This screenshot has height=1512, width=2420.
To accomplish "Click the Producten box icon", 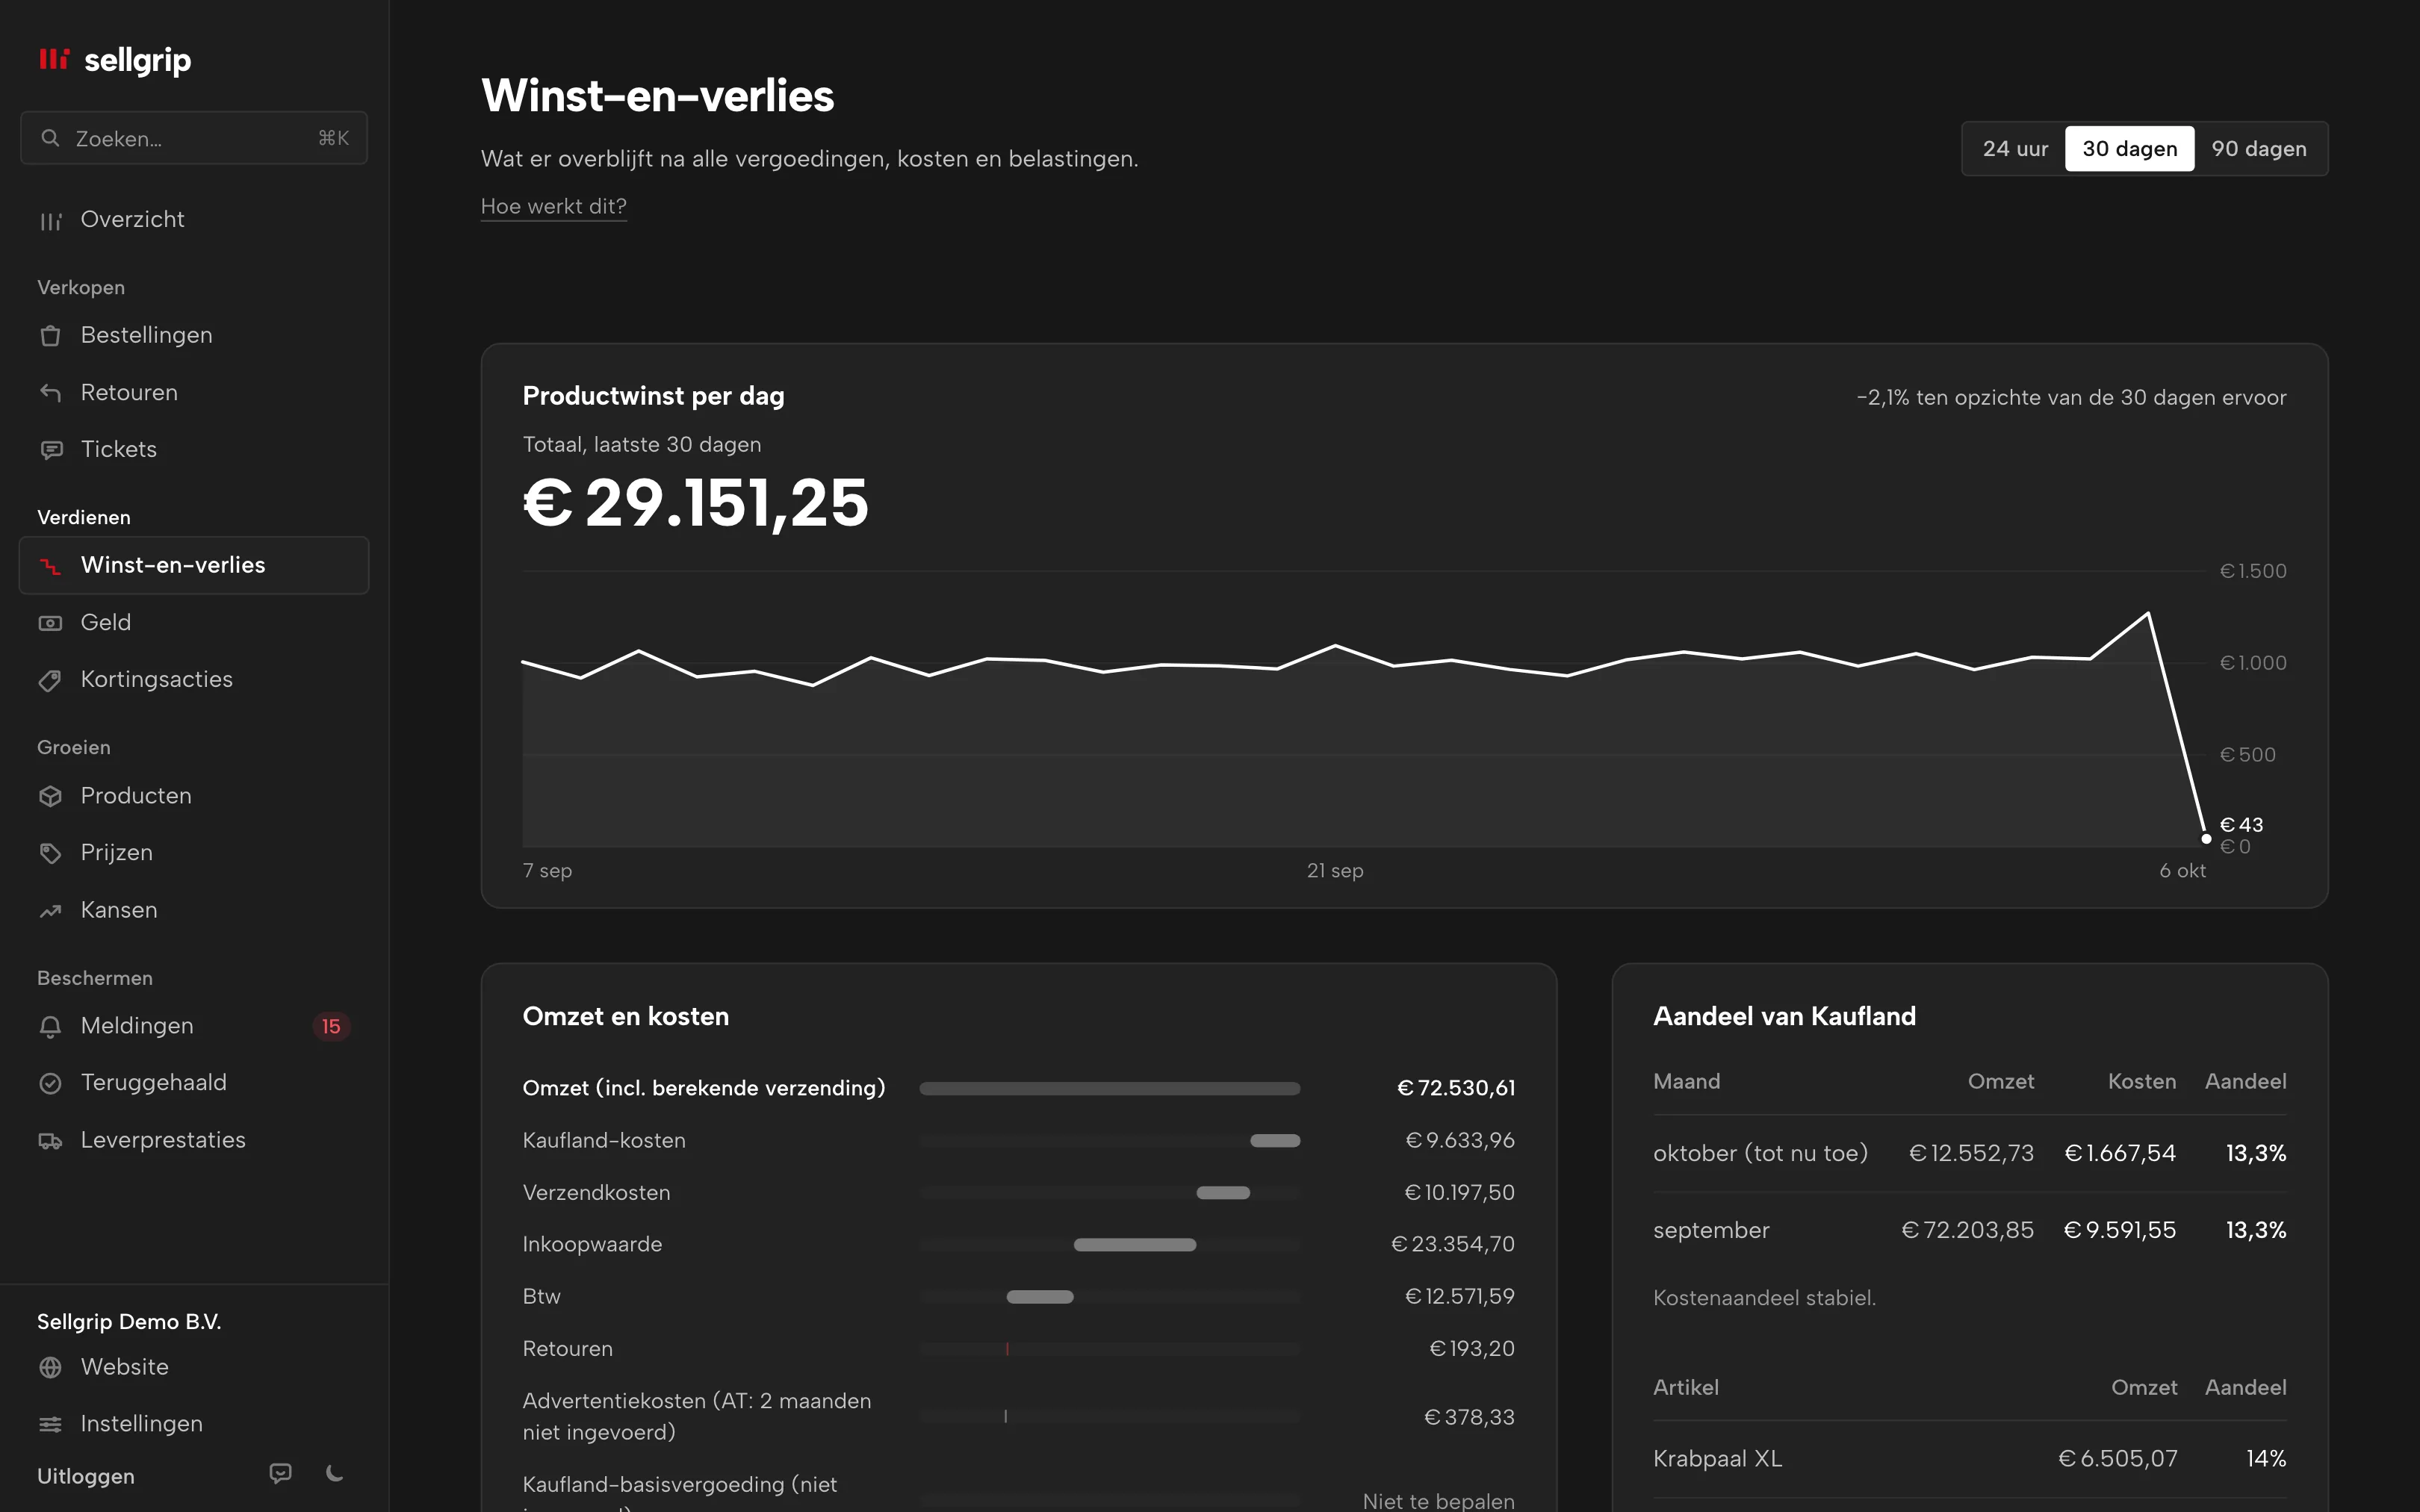I will (51, 796).
